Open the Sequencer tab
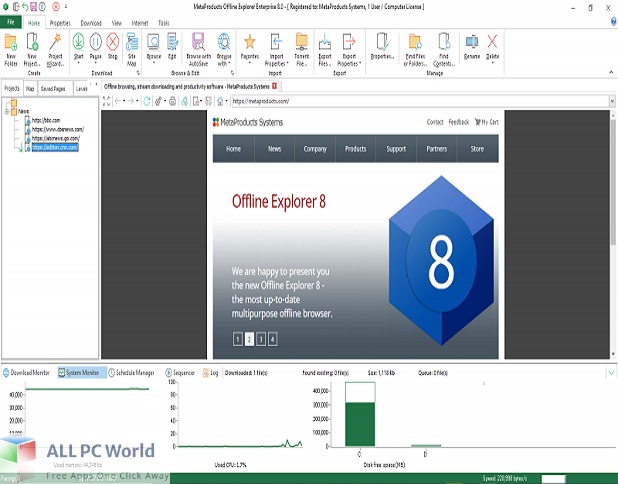 (x=180, y=372)
